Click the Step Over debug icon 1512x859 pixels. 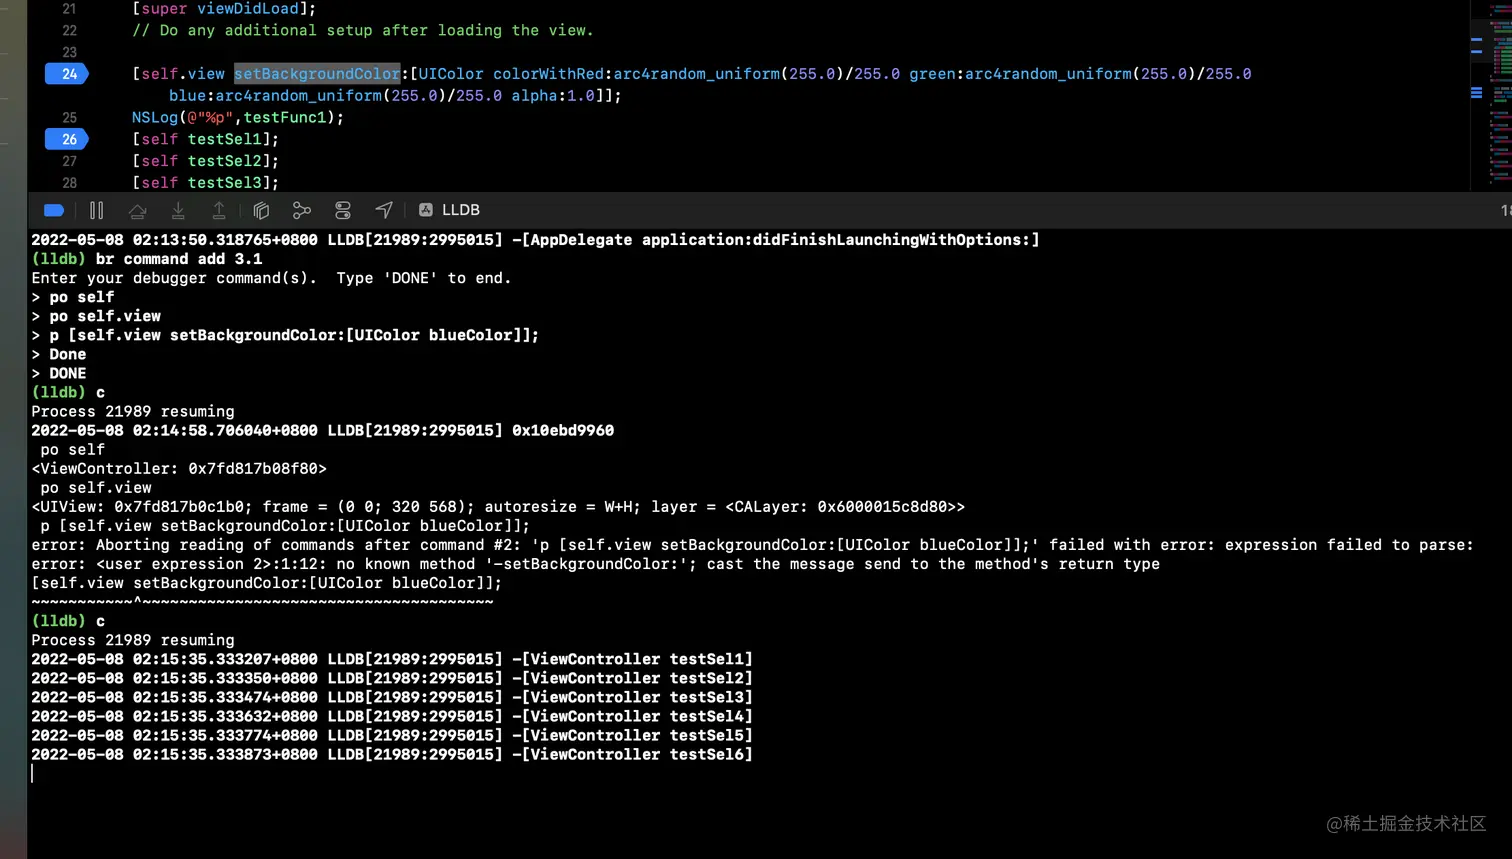coord(137,210)
